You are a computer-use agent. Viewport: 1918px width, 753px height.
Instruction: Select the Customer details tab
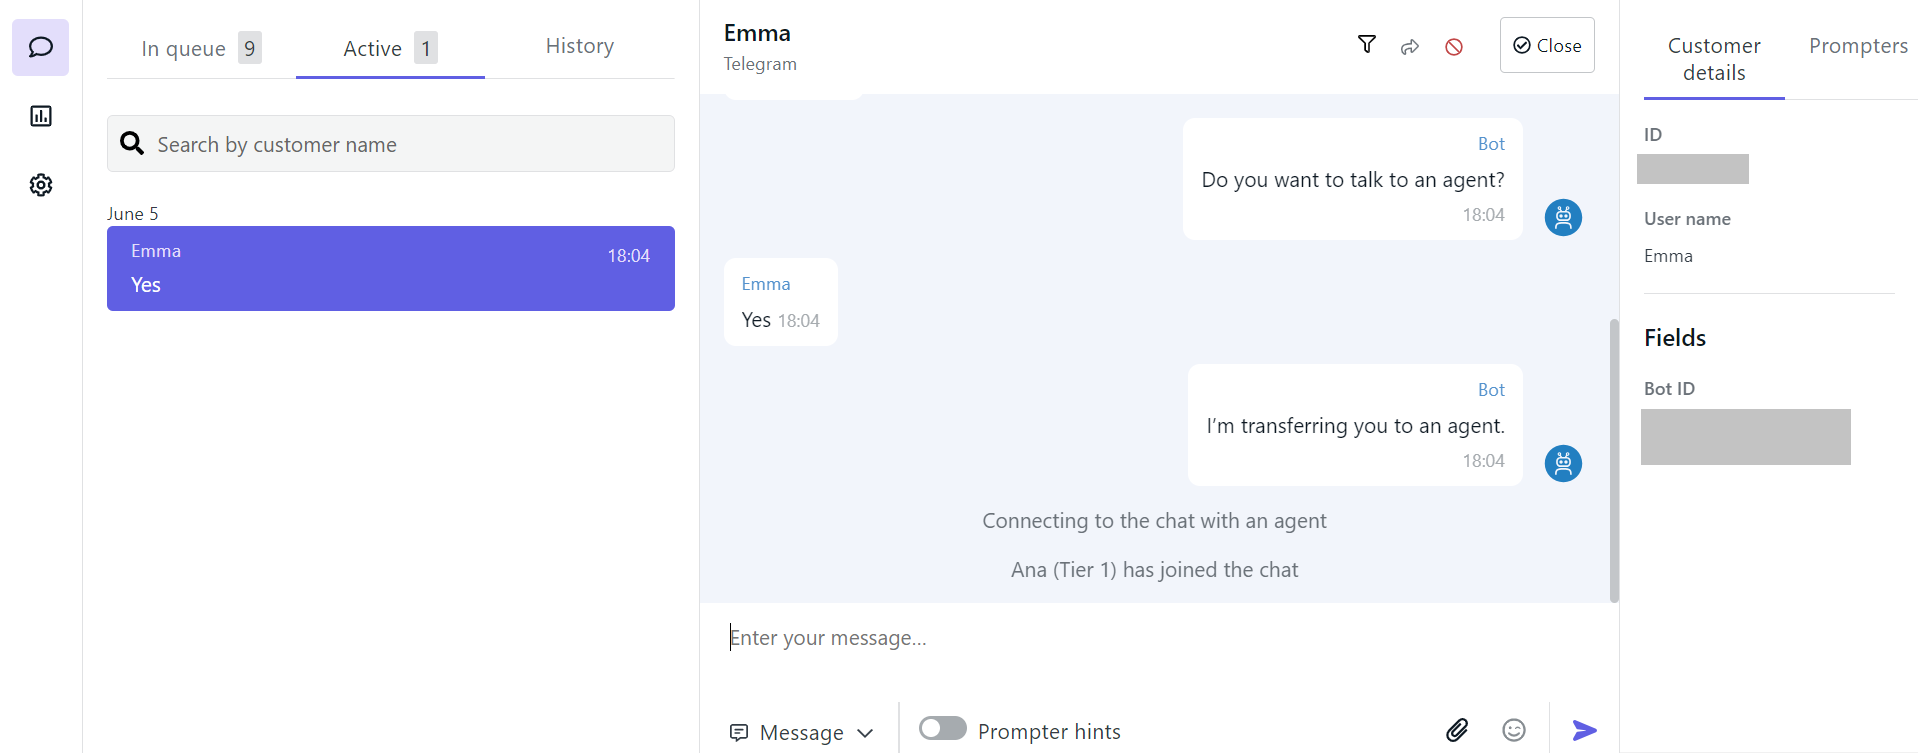(1714, 59)
